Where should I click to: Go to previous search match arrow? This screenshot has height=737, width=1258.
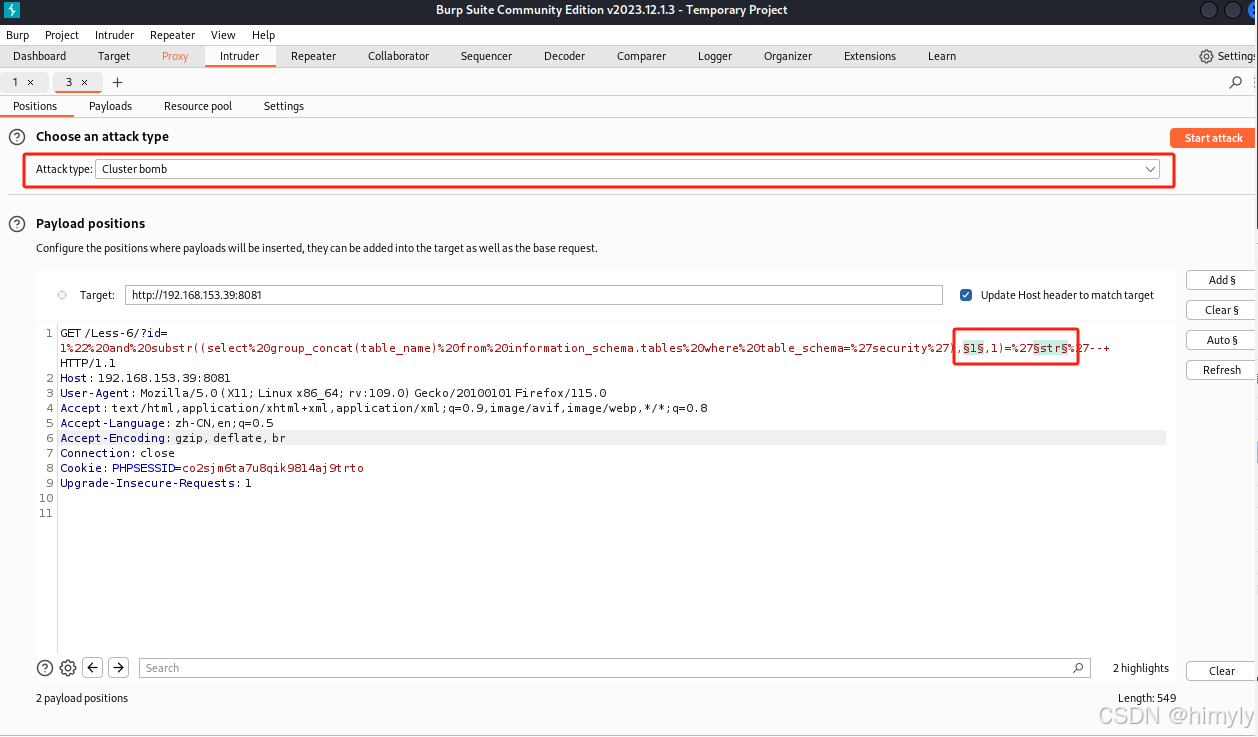(93, 668)
